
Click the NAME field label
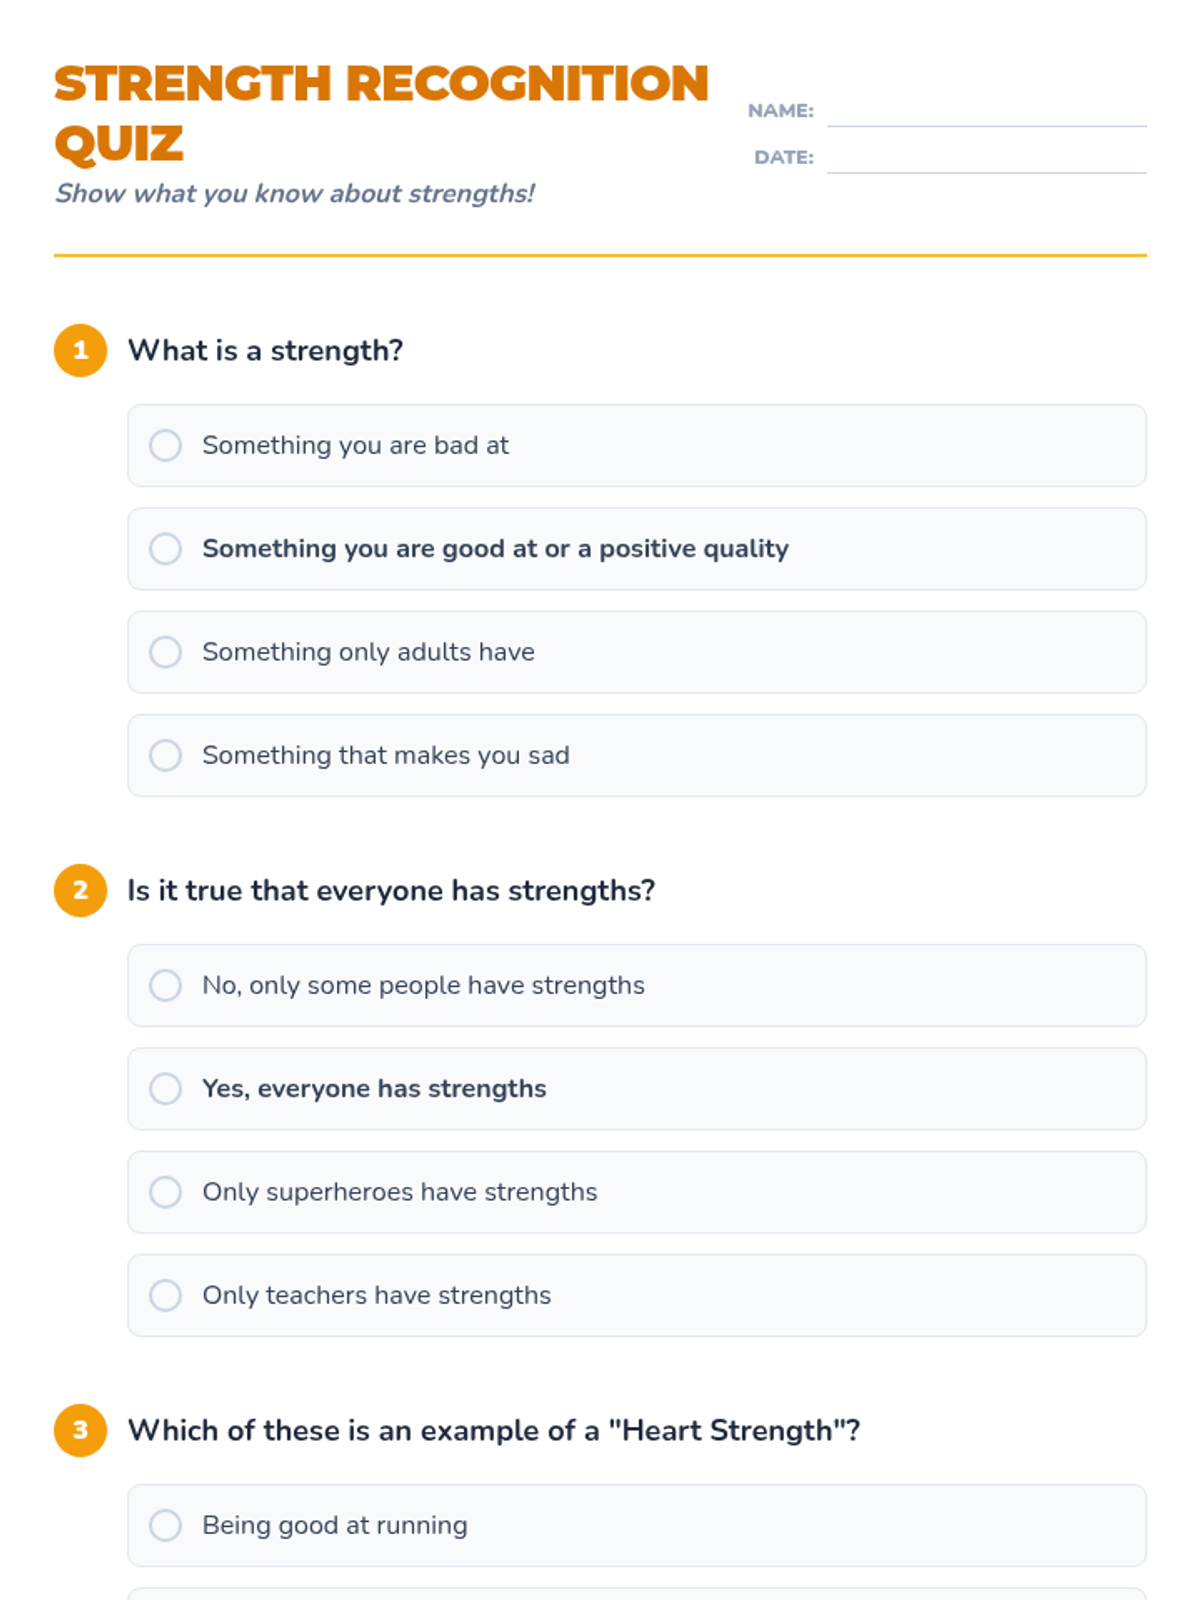coord(780,111)
